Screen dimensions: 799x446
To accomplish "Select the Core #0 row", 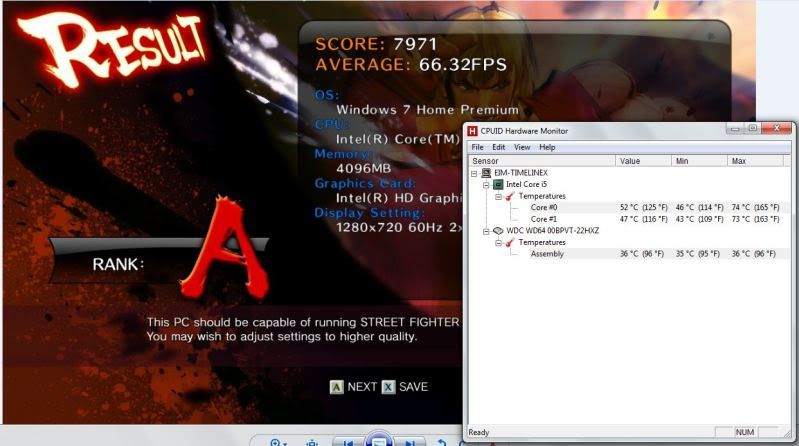I will (629, 207).
